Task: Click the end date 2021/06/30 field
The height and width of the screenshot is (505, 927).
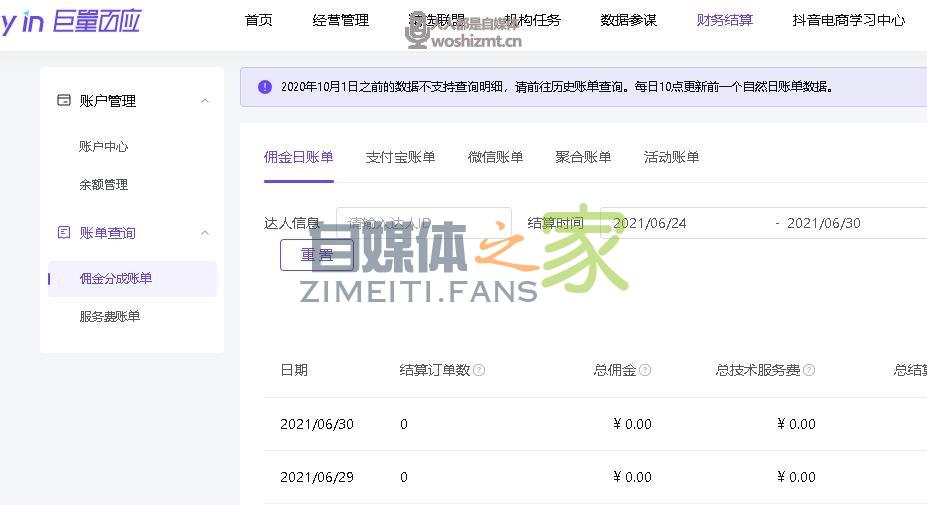Action: [840, 223]
